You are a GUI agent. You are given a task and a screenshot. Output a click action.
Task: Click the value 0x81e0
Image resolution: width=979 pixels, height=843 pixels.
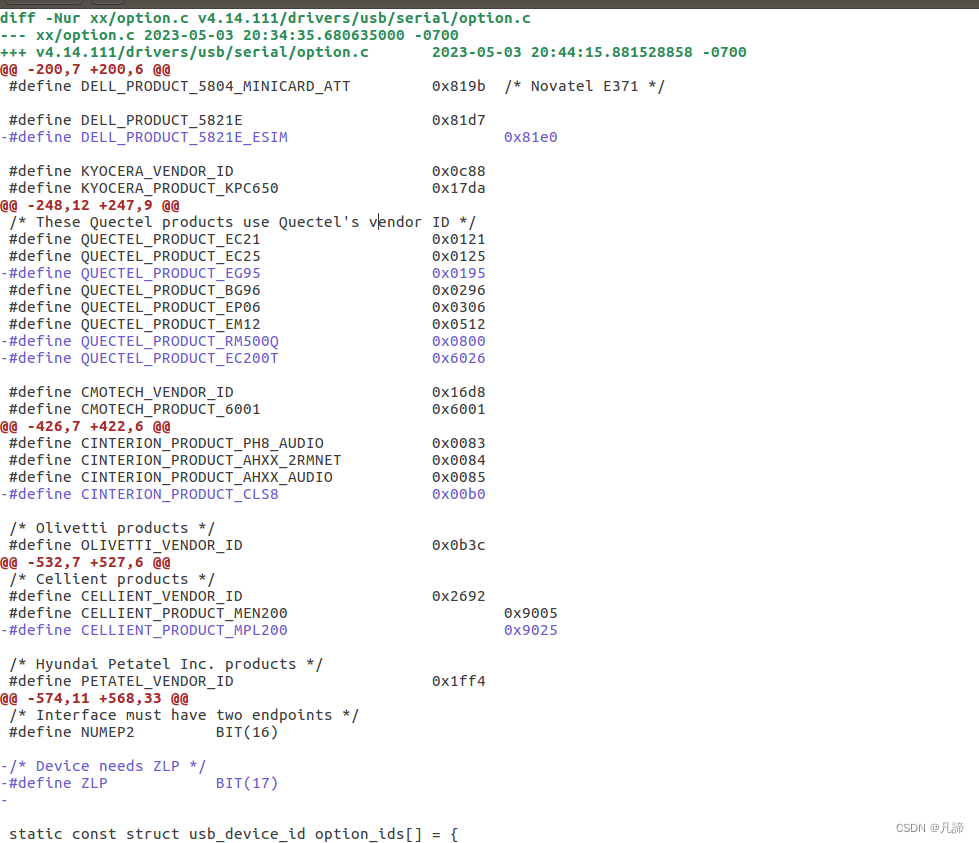click(531, 137)
